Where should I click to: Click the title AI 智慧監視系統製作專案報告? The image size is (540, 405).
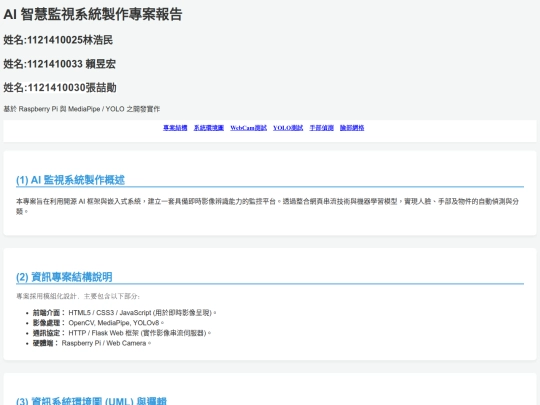(x=93, y=14)
